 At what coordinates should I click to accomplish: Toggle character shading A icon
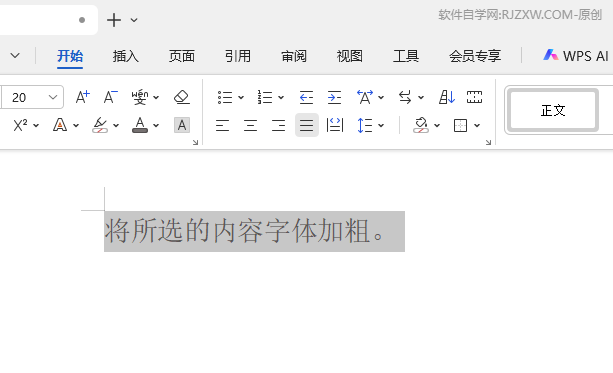pyautogui.click(x=182, y=126)
